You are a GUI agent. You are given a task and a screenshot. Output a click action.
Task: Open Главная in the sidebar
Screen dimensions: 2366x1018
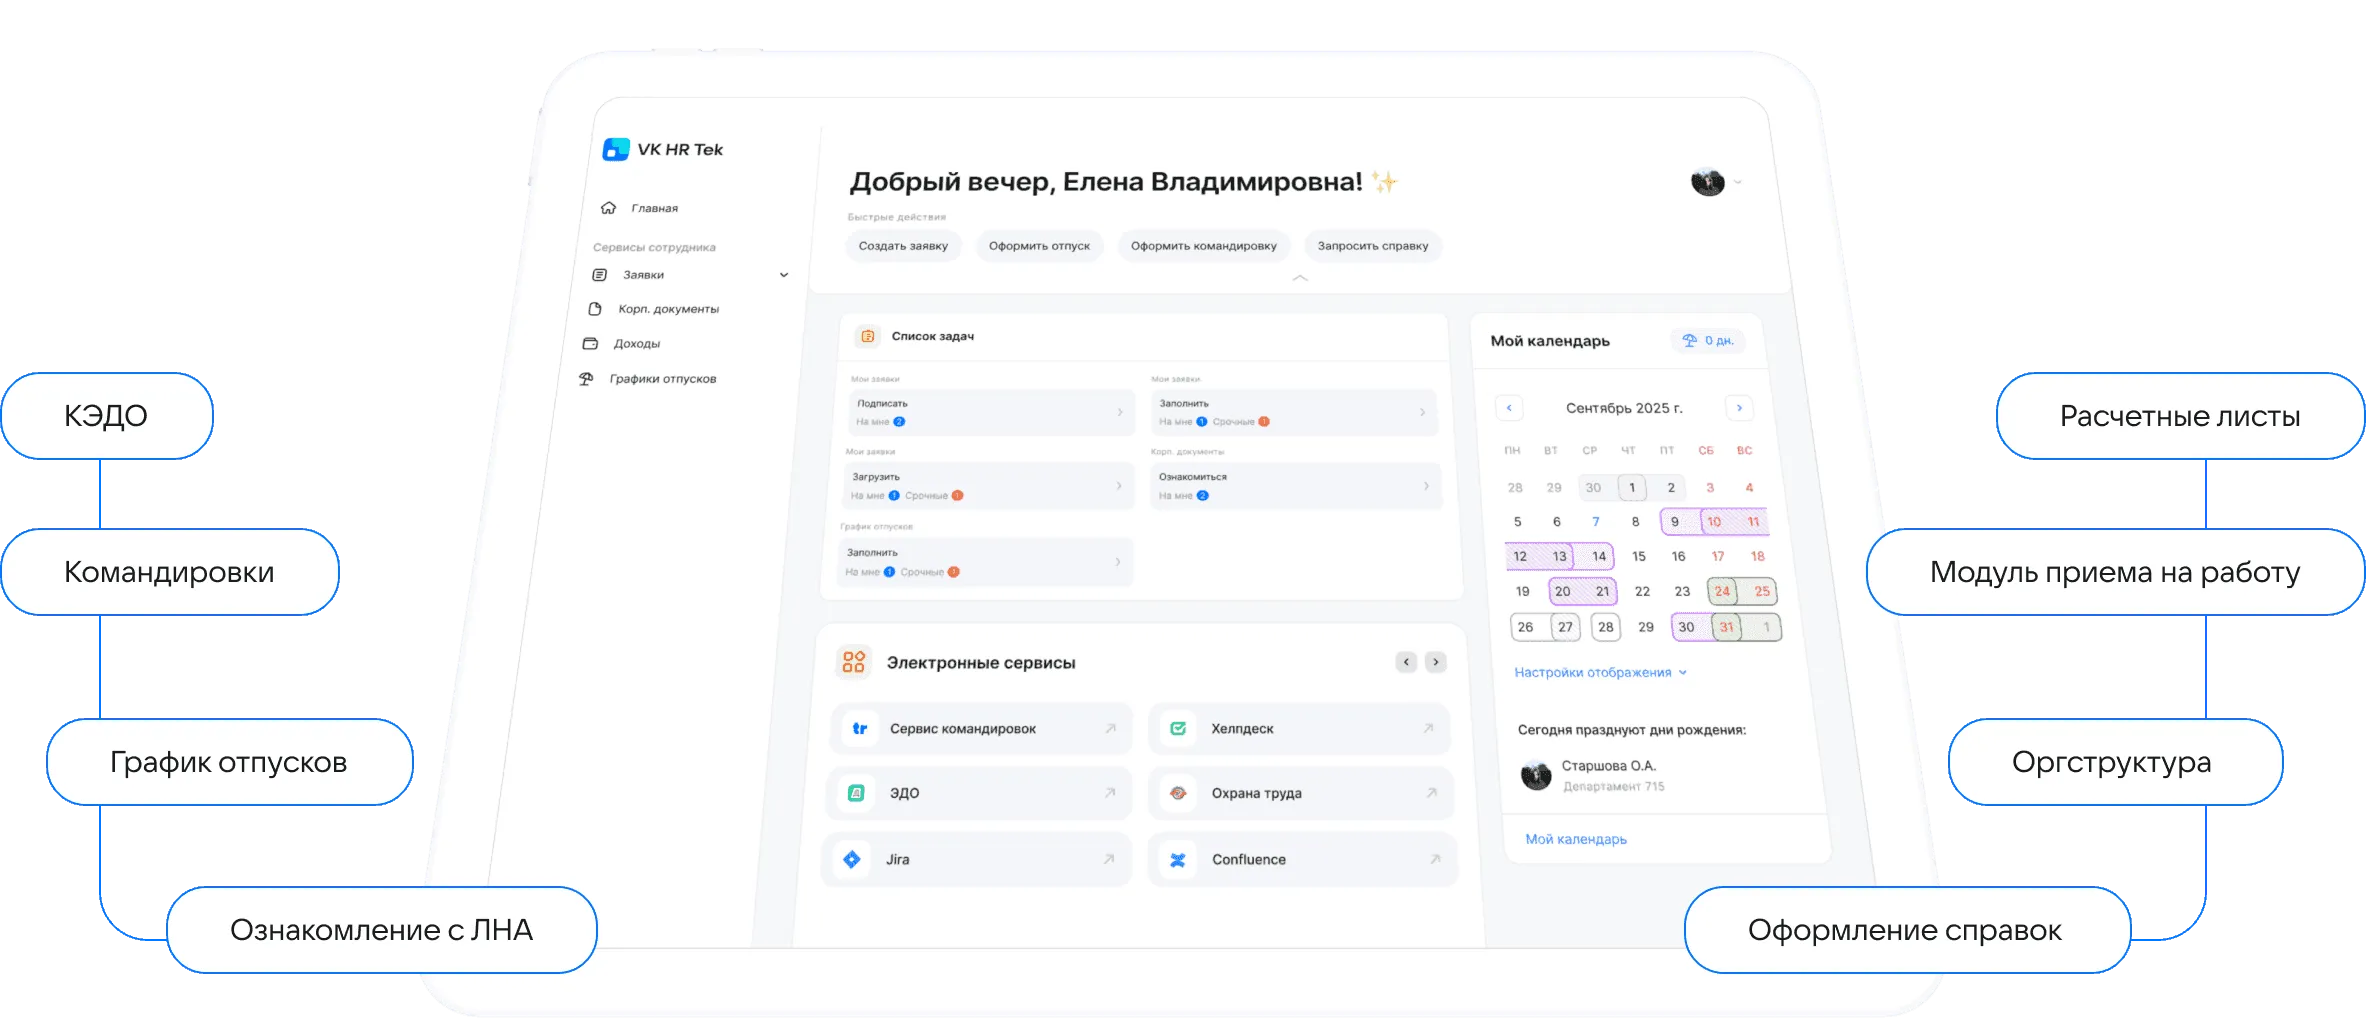(x=654, y=209)
